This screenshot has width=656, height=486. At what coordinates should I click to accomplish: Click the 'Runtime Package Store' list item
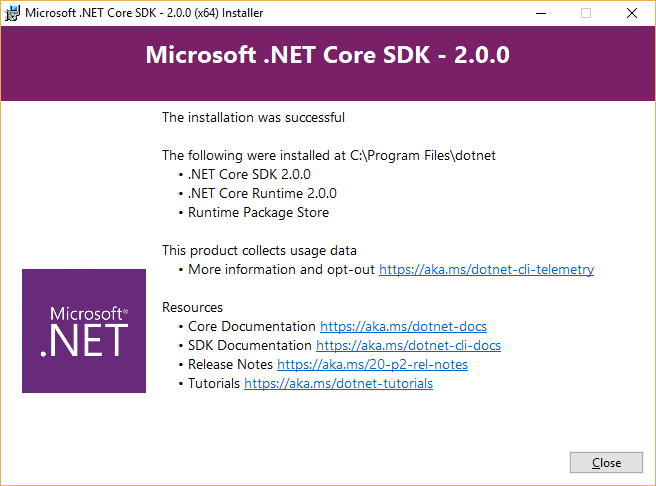pos(259,212)
